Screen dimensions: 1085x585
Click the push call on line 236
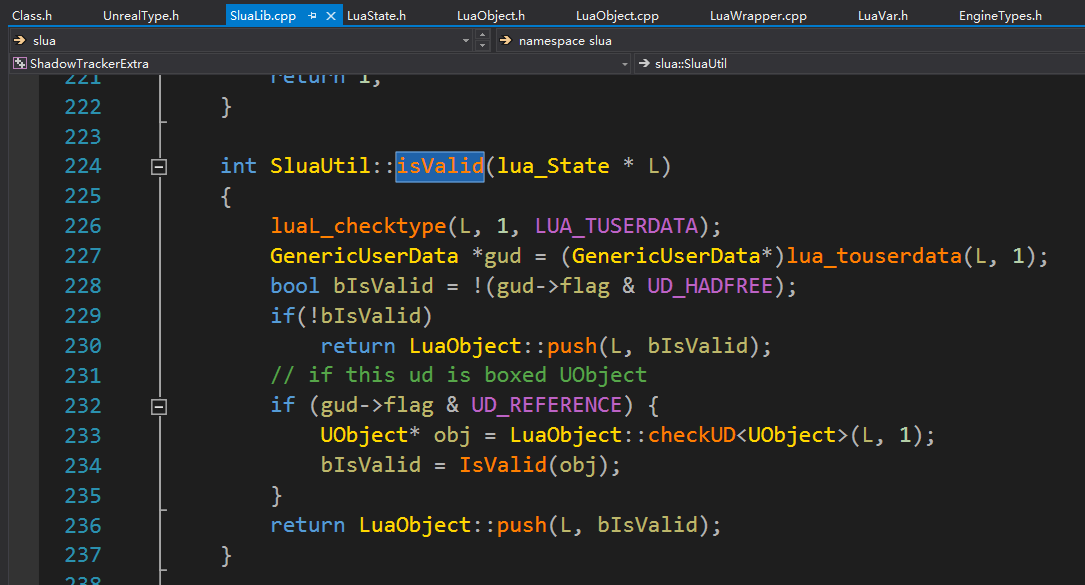(x=522, y=525)
